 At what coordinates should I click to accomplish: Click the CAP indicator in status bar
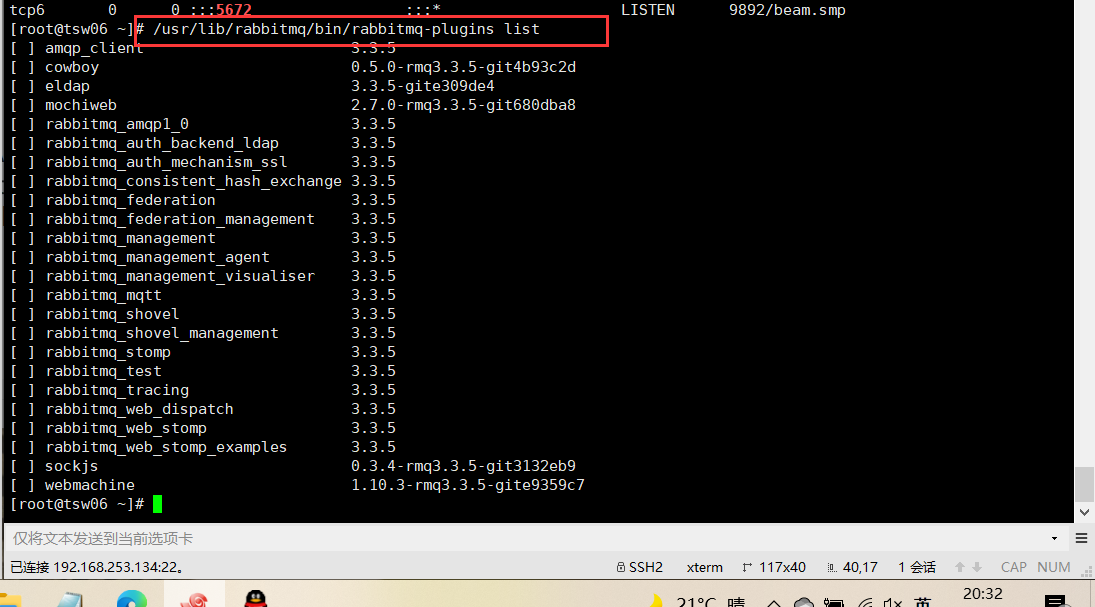pyautogui.click(x=1014, y=567)
